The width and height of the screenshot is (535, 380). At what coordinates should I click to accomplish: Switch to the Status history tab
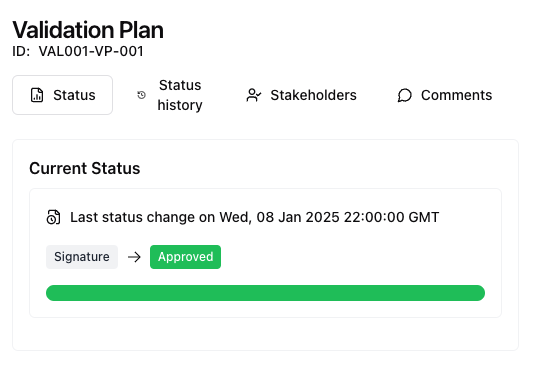point(170,95)
